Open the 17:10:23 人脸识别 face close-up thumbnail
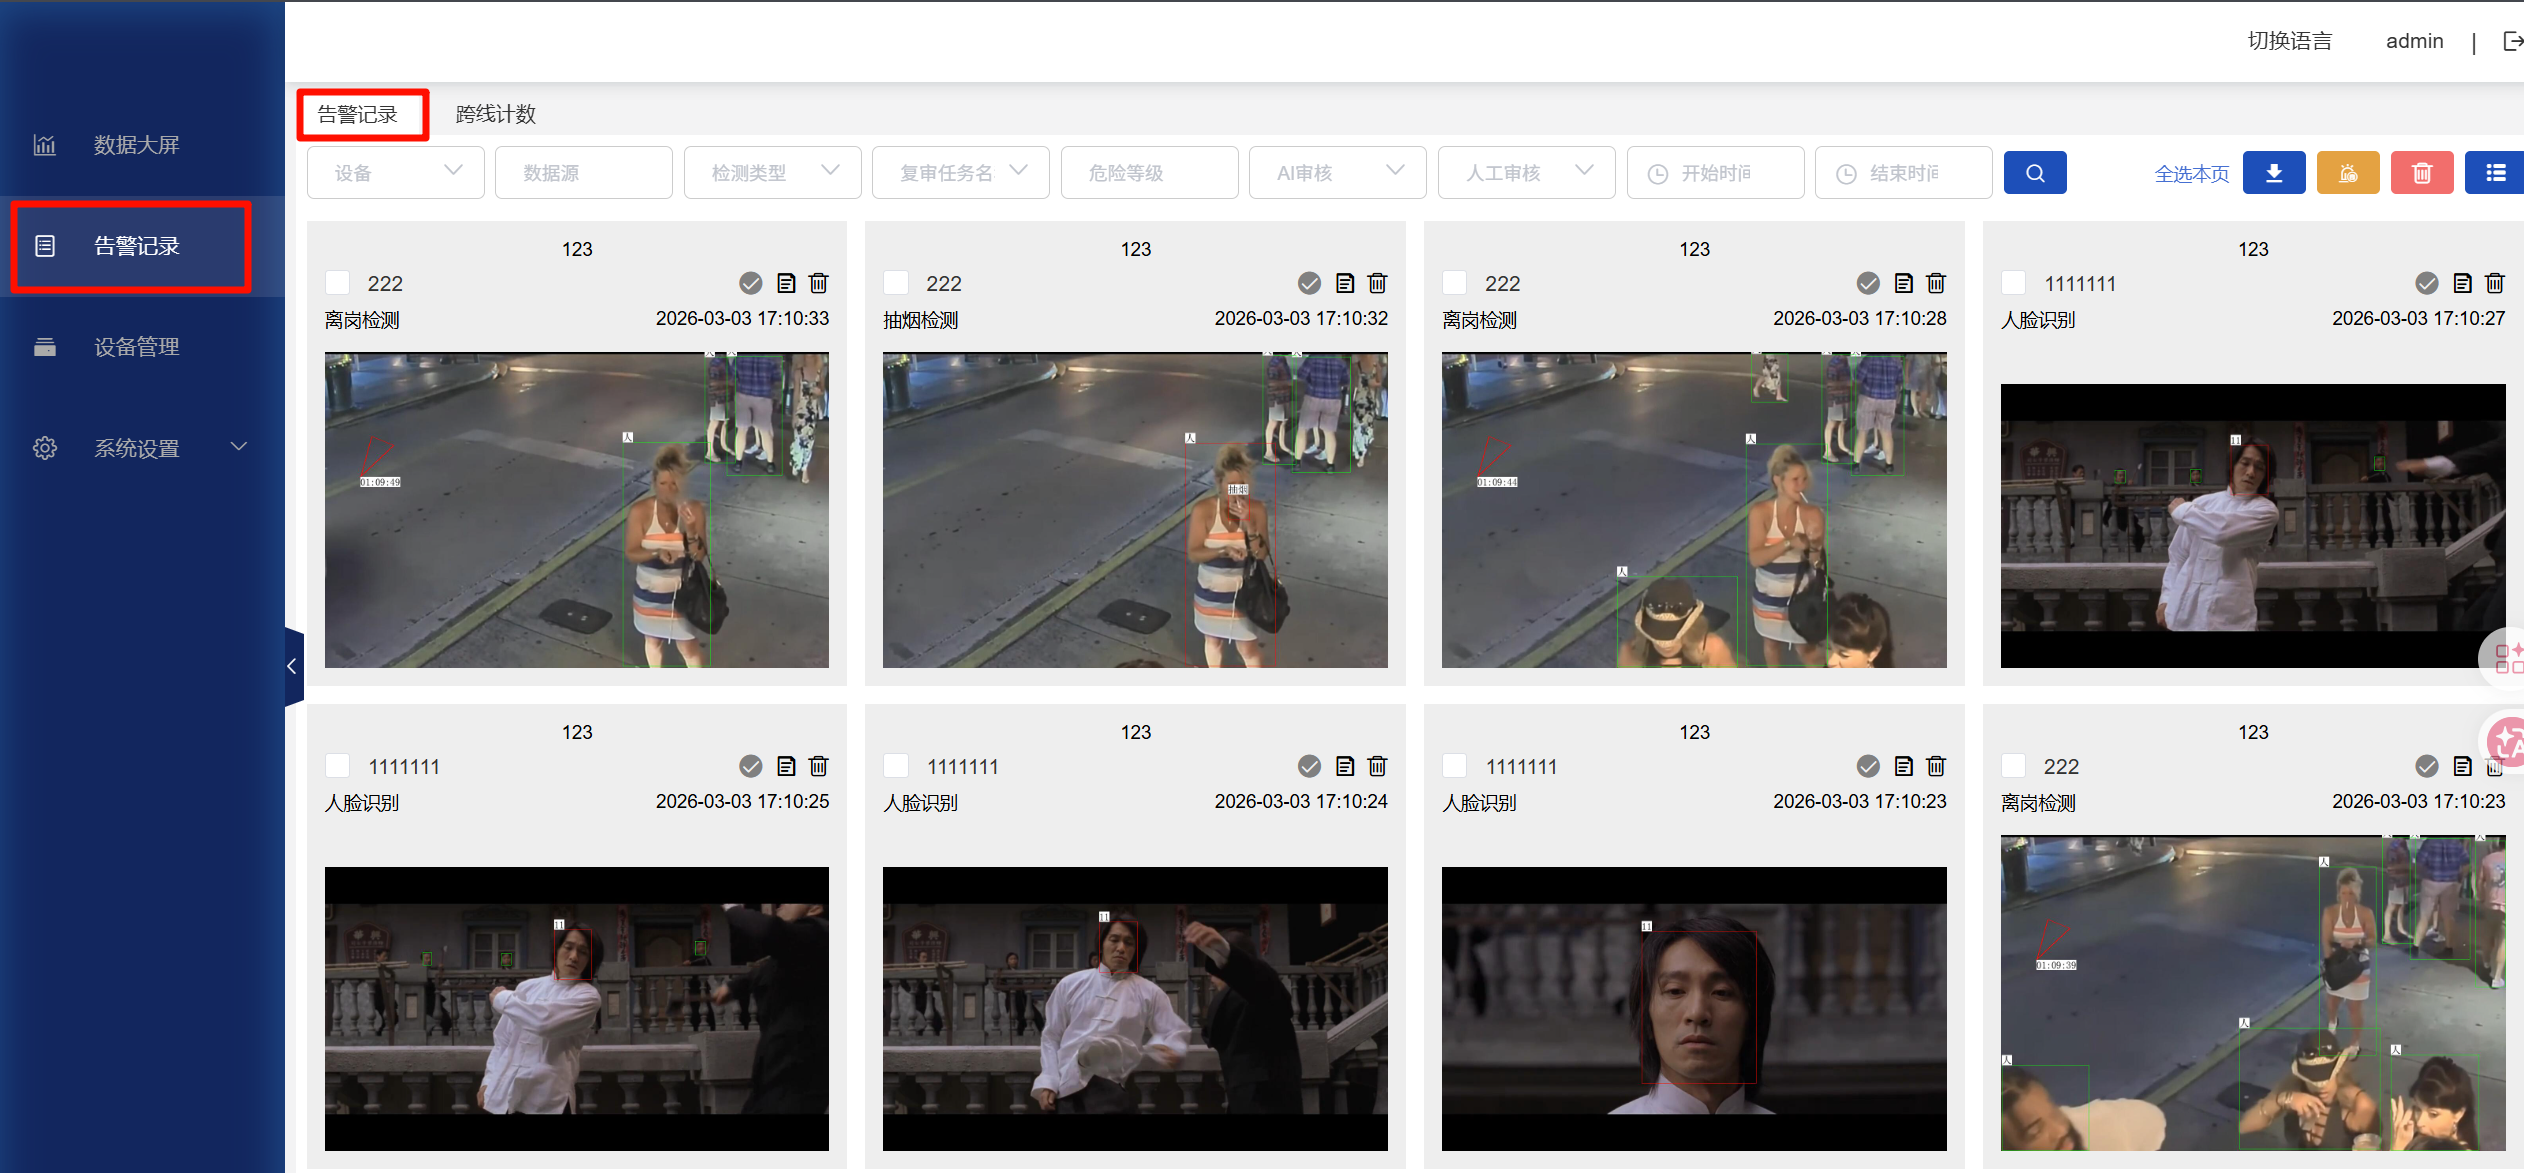This screenshot has height=1173, width=2524. 1694,1008
